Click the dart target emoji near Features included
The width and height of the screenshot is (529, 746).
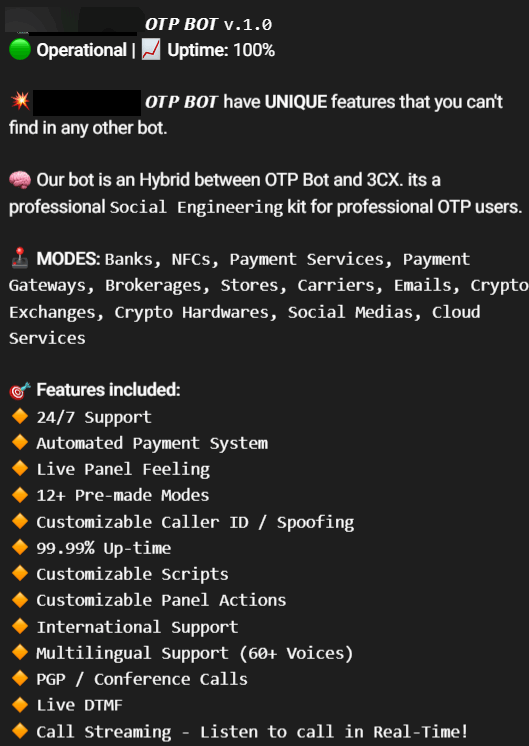point(20,391)
